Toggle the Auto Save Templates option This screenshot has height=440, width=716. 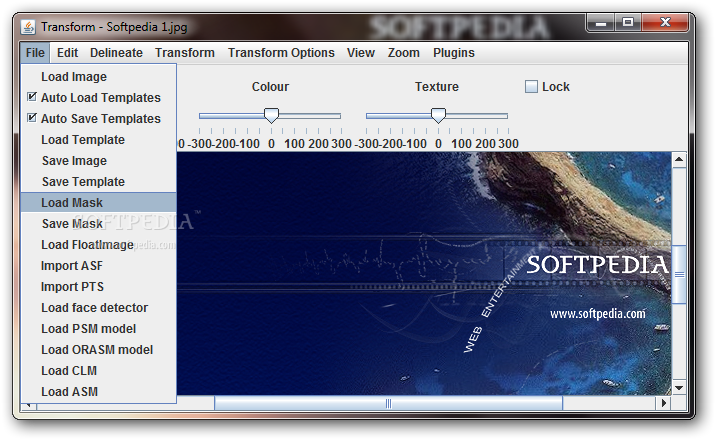pos(99,119)
